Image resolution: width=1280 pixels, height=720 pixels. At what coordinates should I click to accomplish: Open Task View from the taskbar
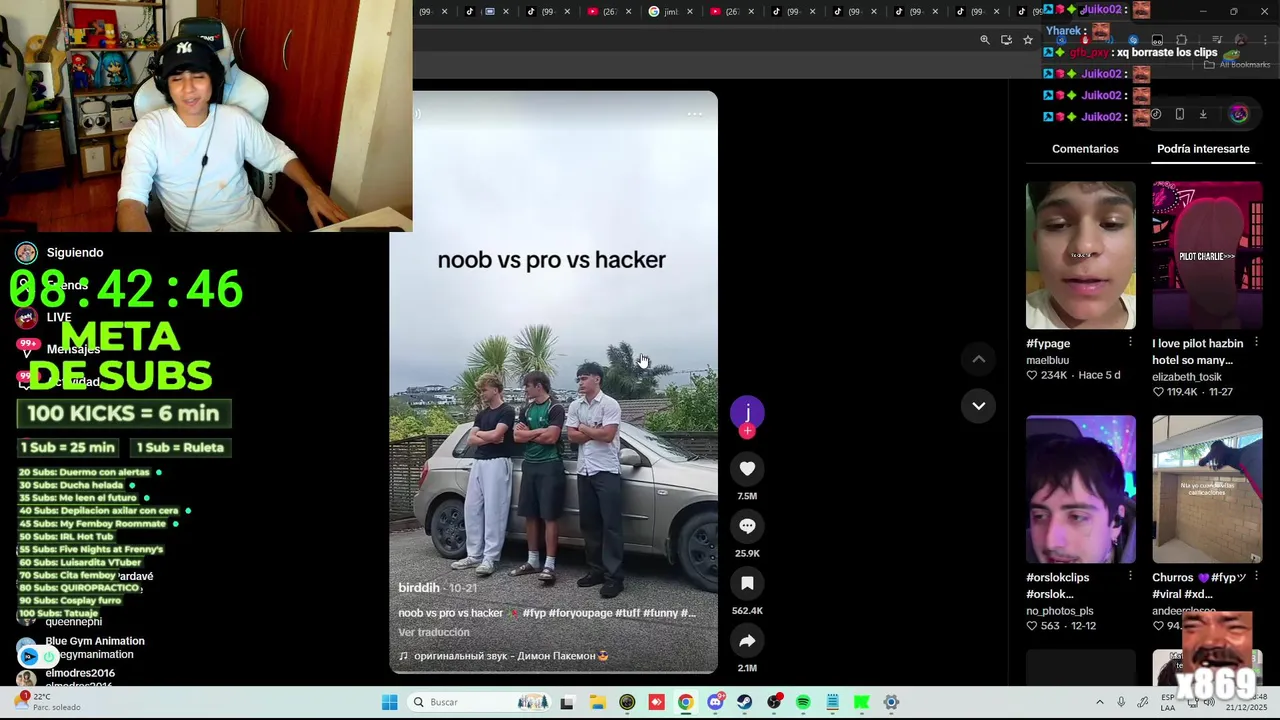click(x=567, y=702)
